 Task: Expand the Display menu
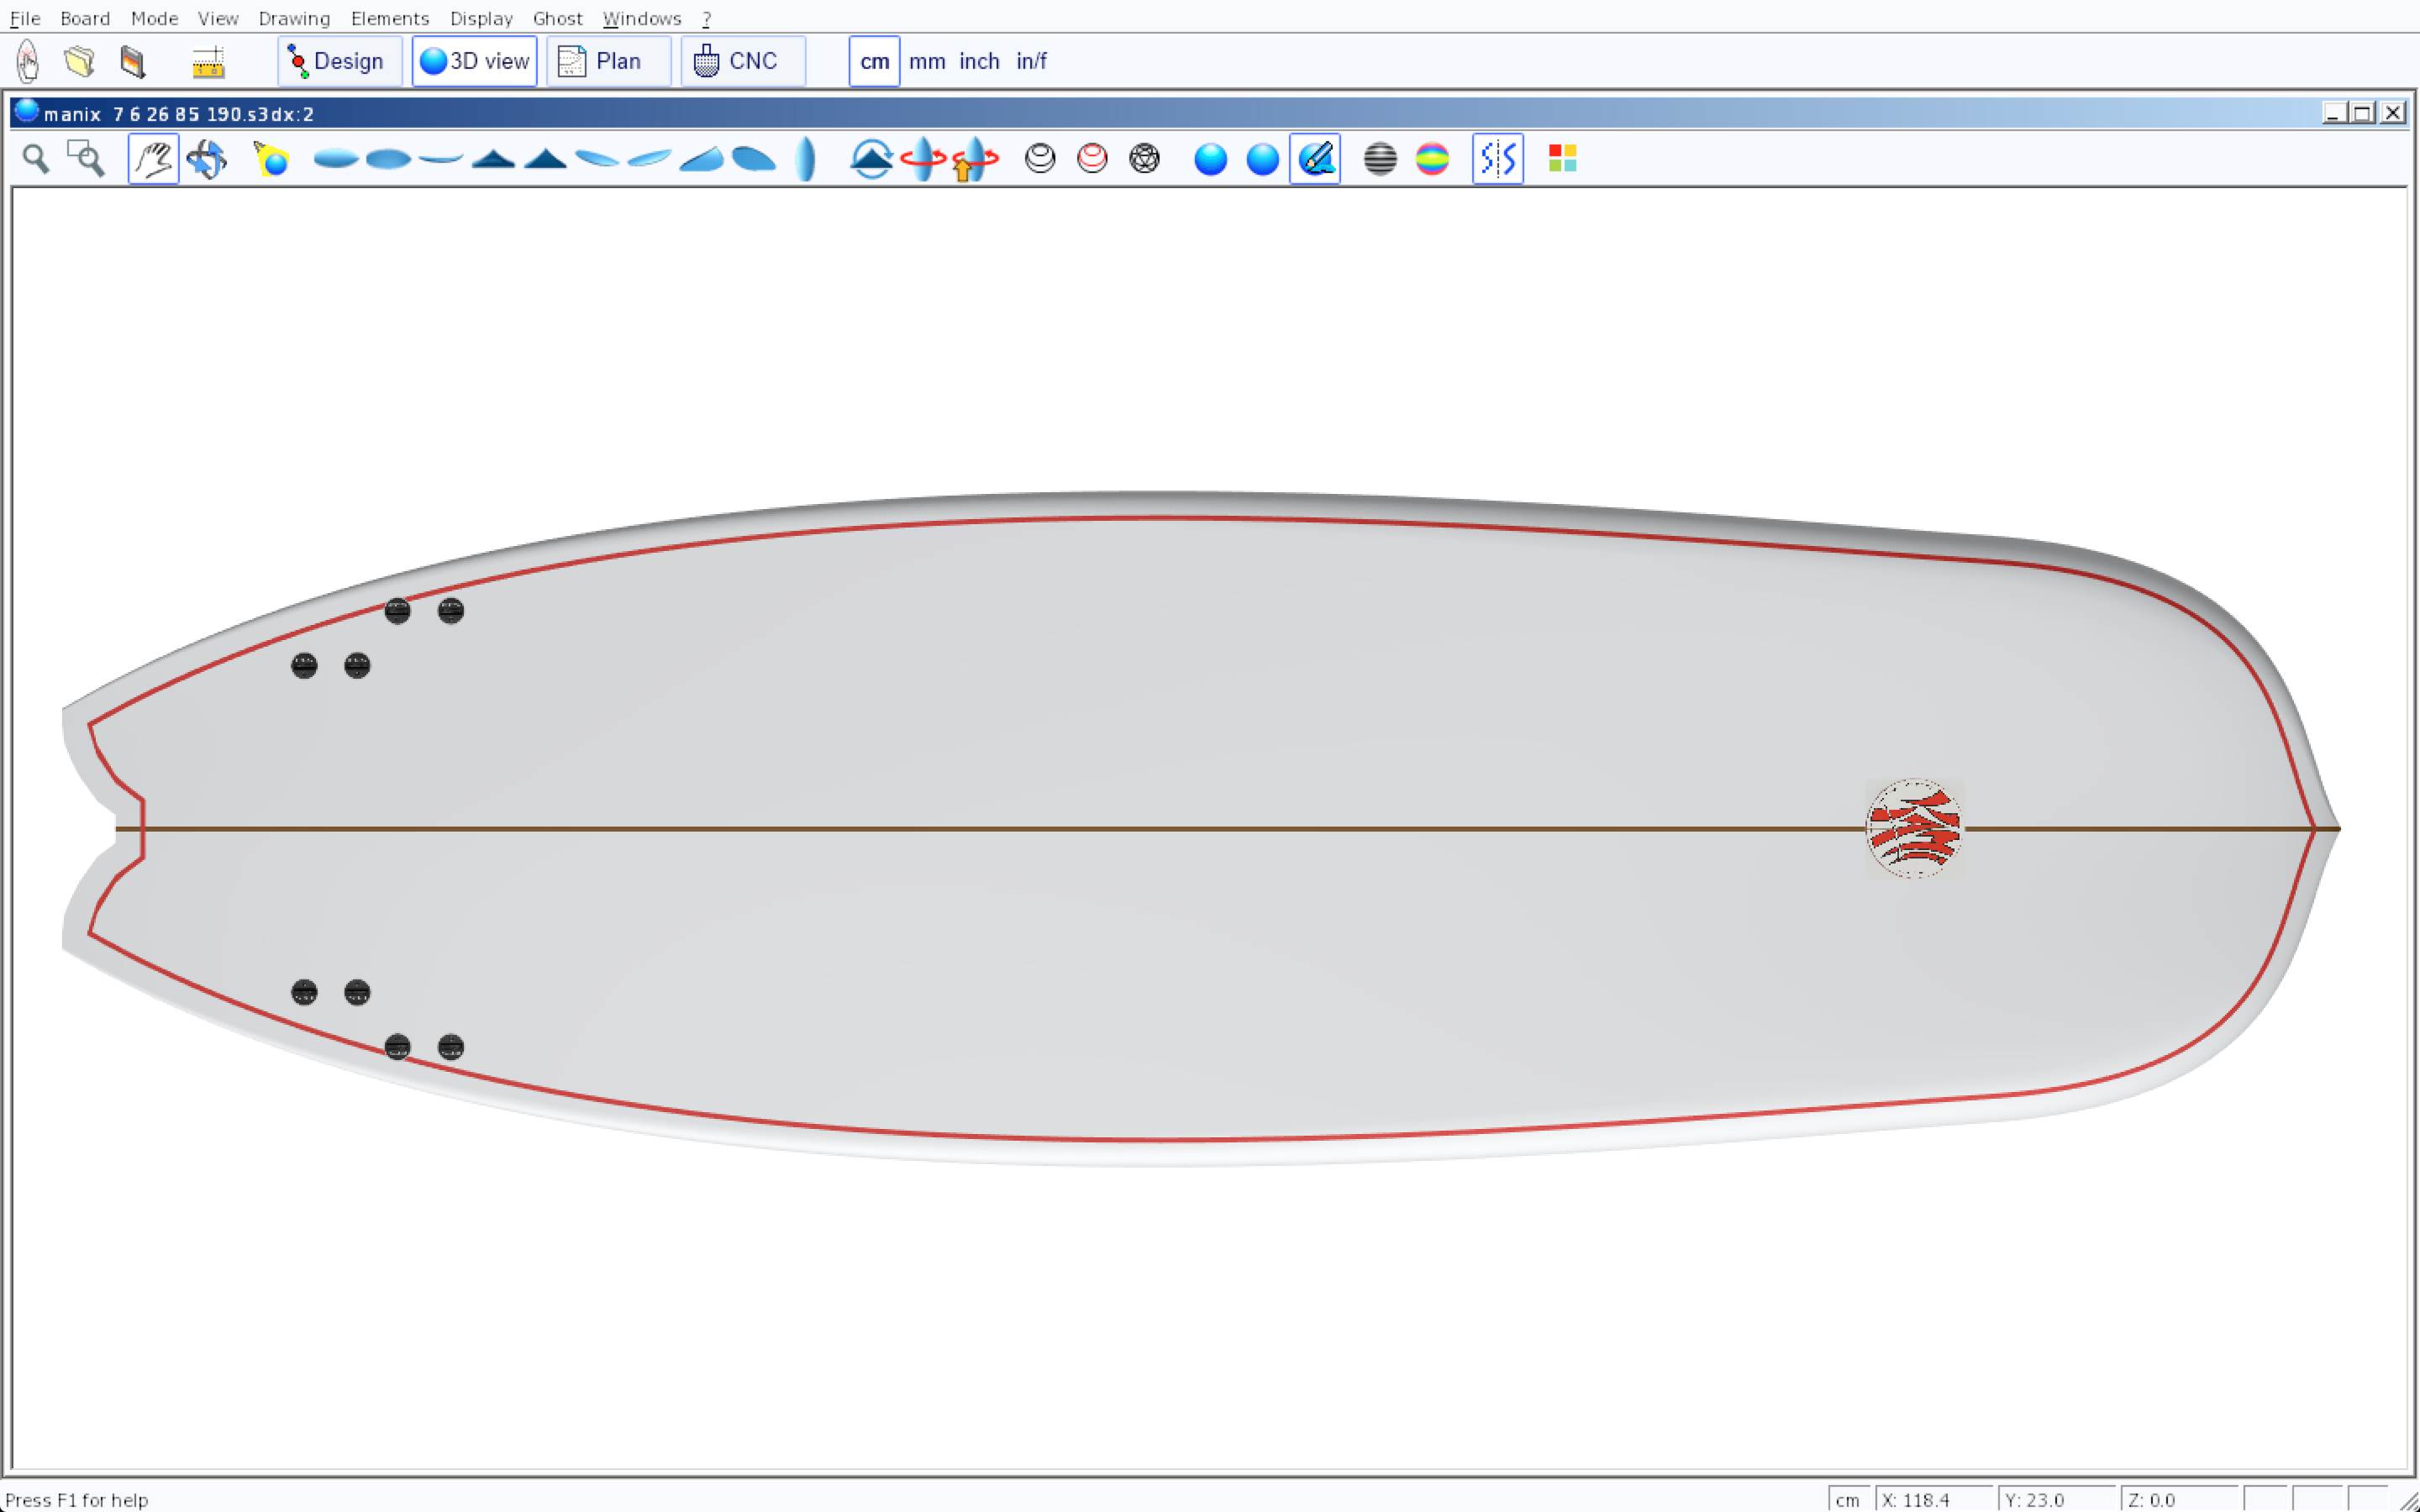(481, 18)
